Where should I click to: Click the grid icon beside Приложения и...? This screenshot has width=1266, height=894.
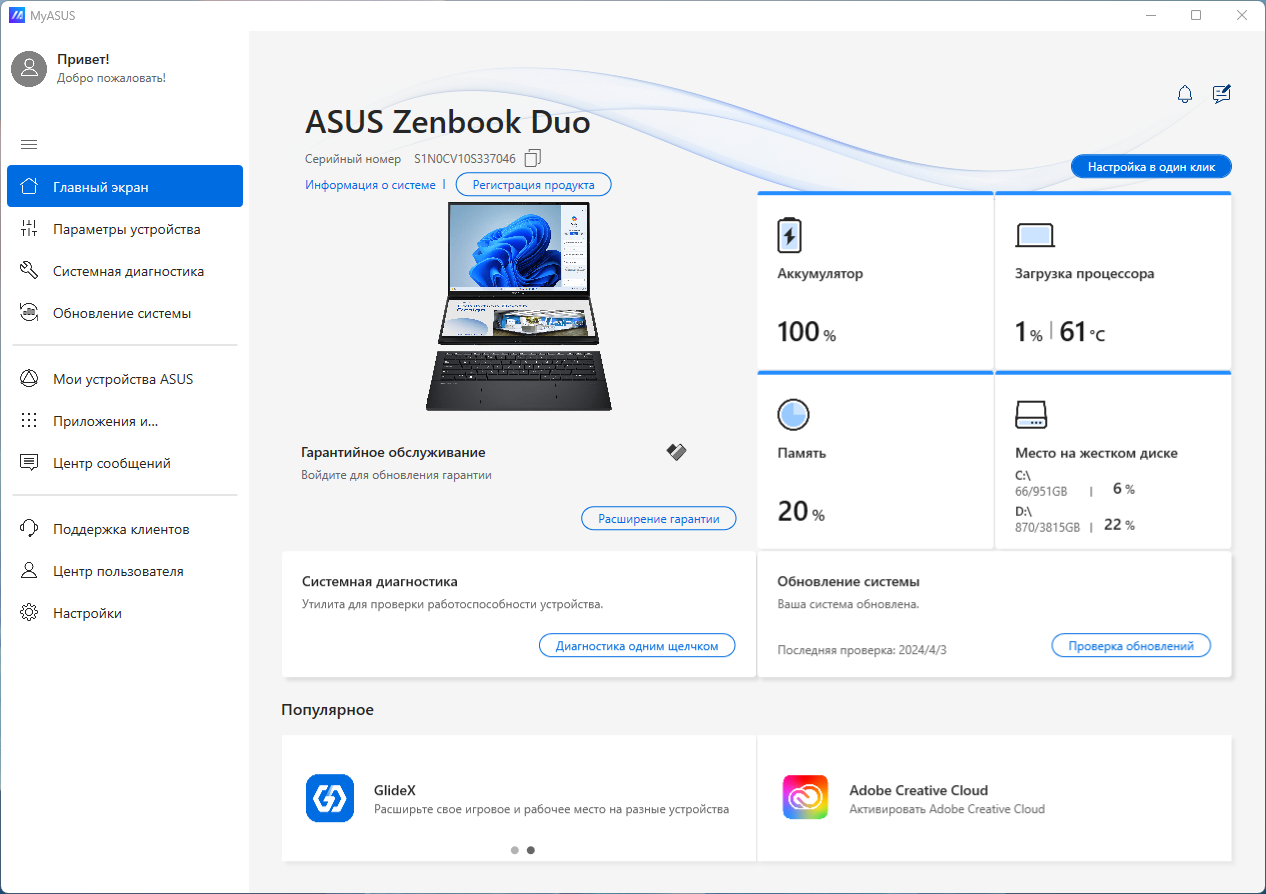coord(30,421)
